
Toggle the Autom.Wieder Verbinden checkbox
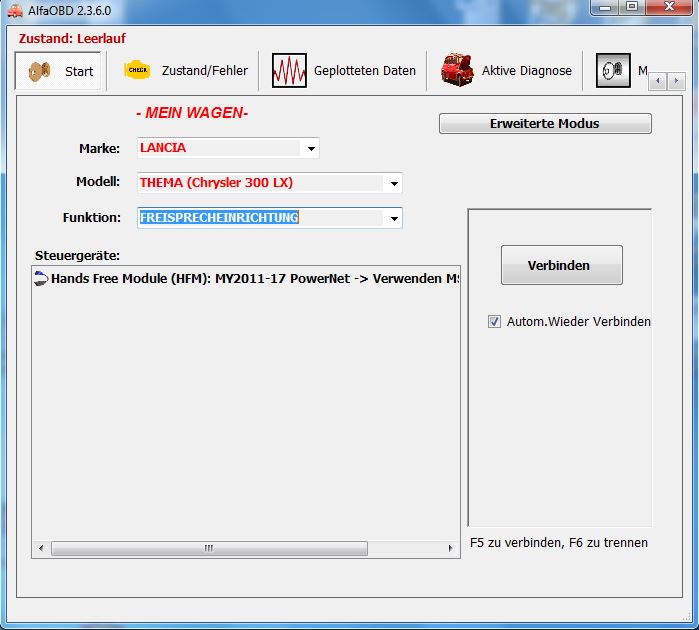click(494, 322)
